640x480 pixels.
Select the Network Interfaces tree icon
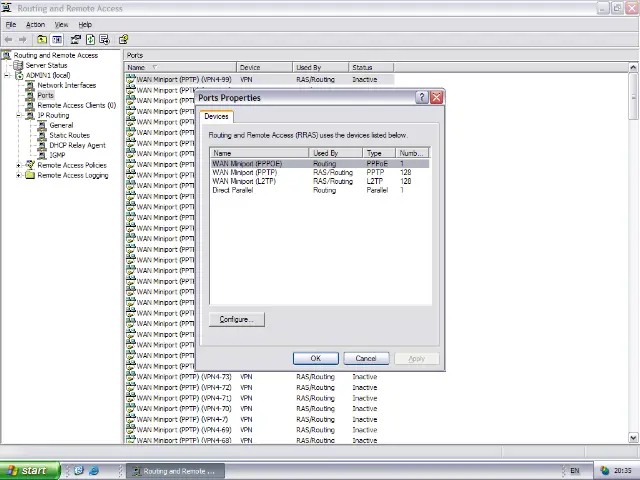30,85
